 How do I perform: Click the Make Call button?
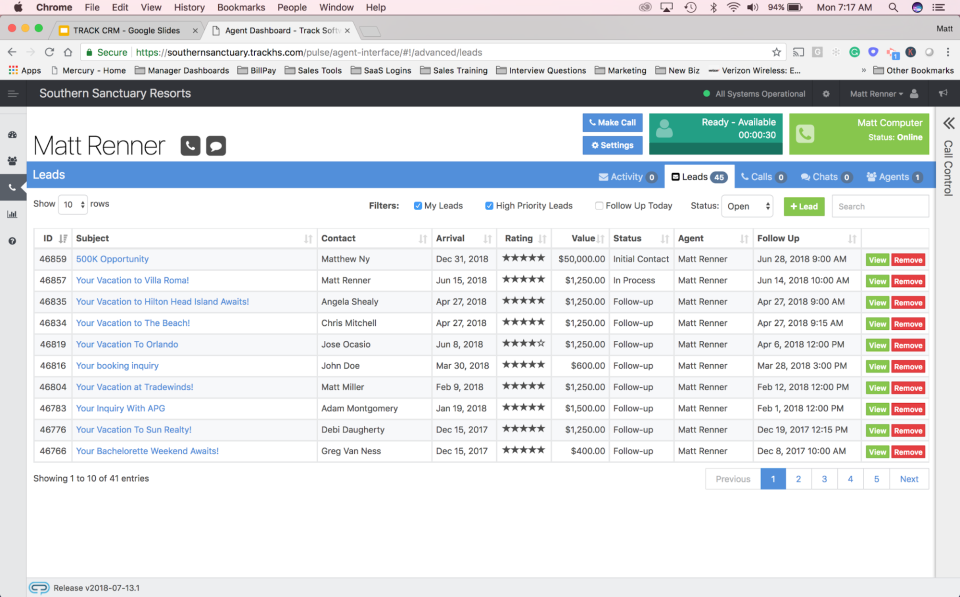[x=611, y=123]
